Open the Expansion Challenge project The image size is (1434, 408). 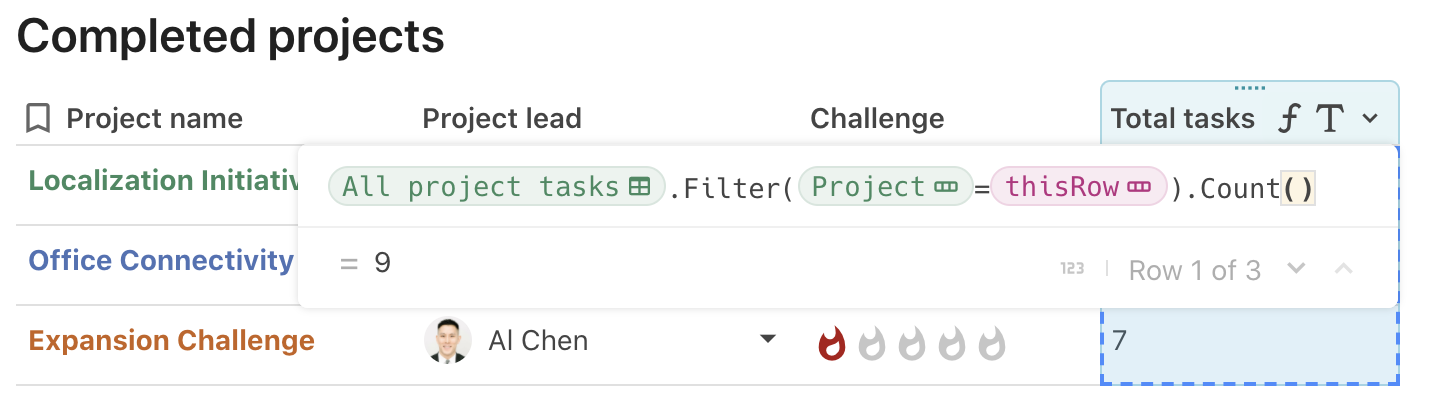tap(171, 341)
